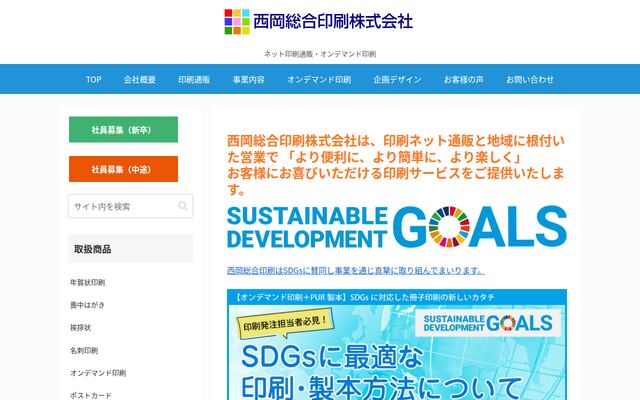Click orange 社員募集（中途） button
This screenshot has width=640, height=400.
point(123,169)
